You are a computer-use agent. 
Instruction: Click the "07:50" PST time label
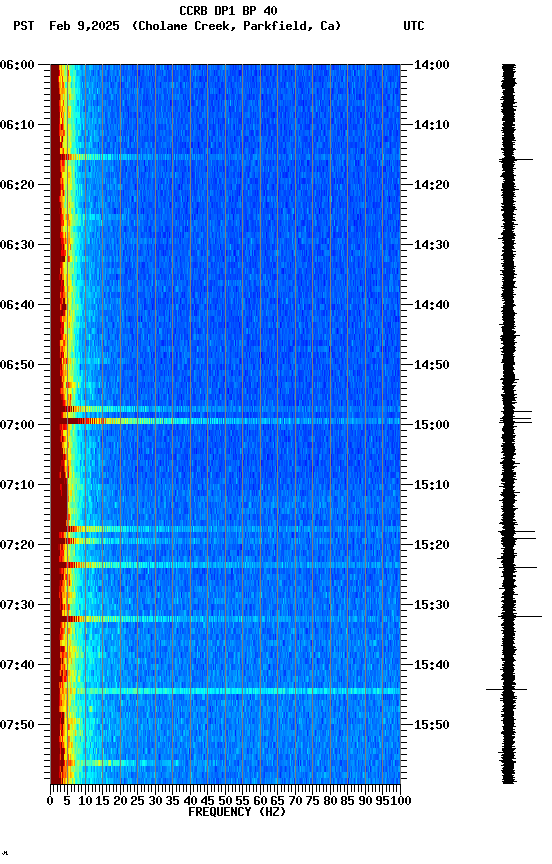pos(17,725)
